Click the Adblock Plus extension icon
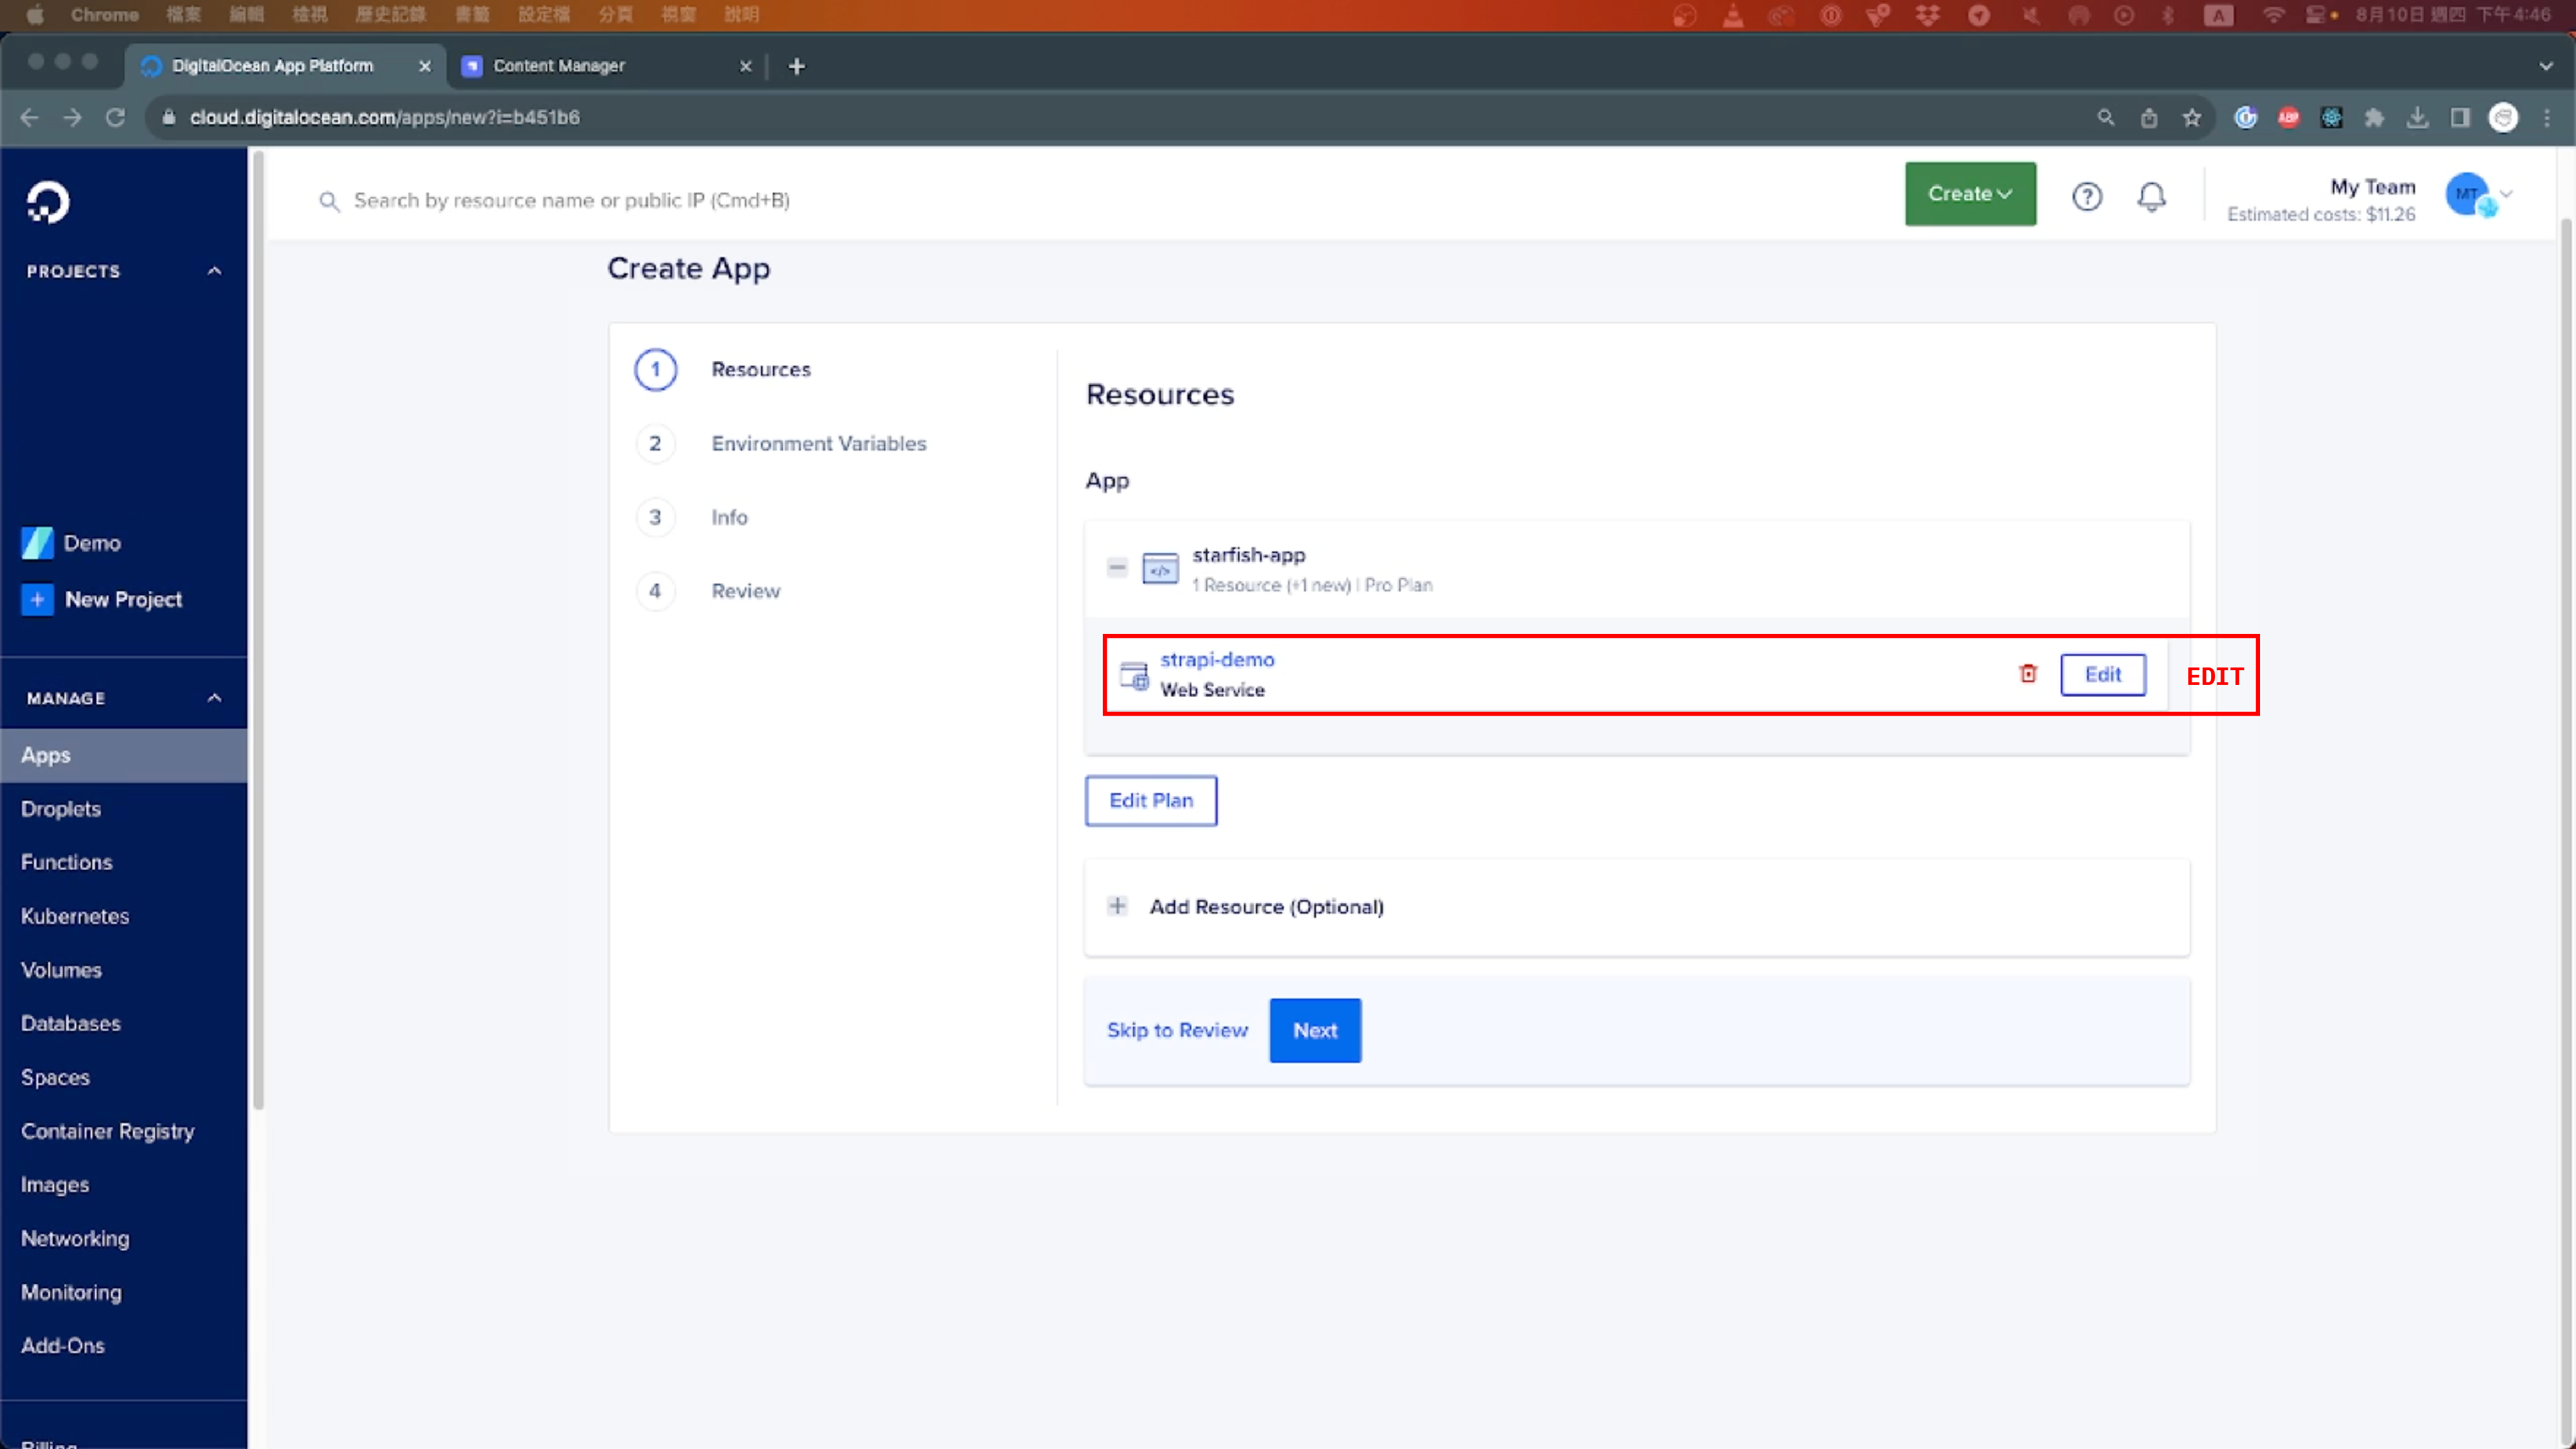2576x1449 pixels. point(2289,117)
